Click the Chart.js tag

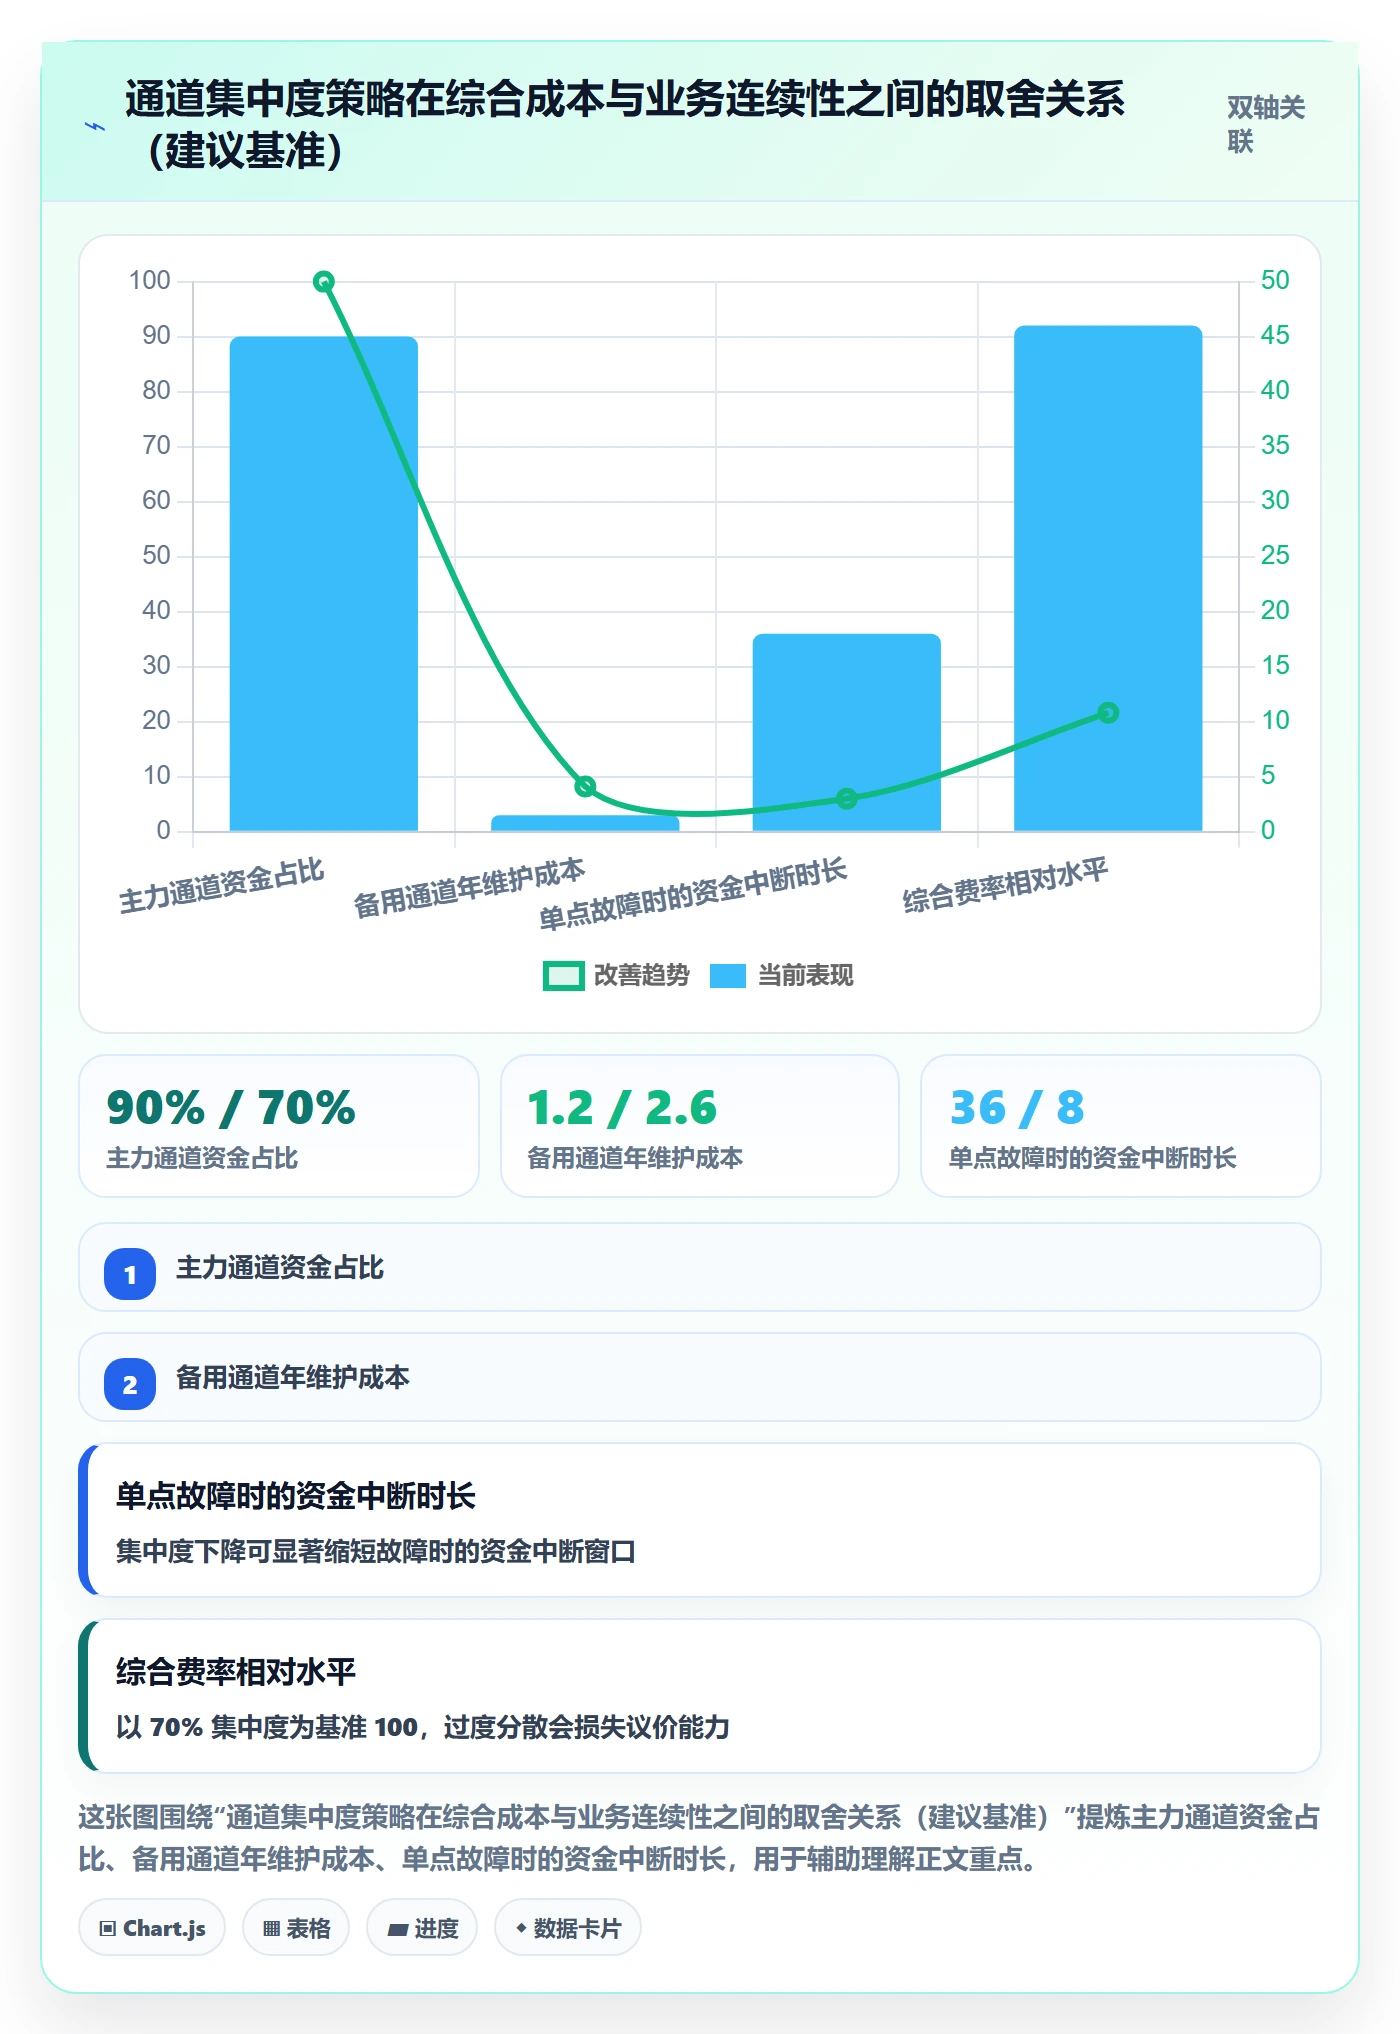pos(152,1928)
